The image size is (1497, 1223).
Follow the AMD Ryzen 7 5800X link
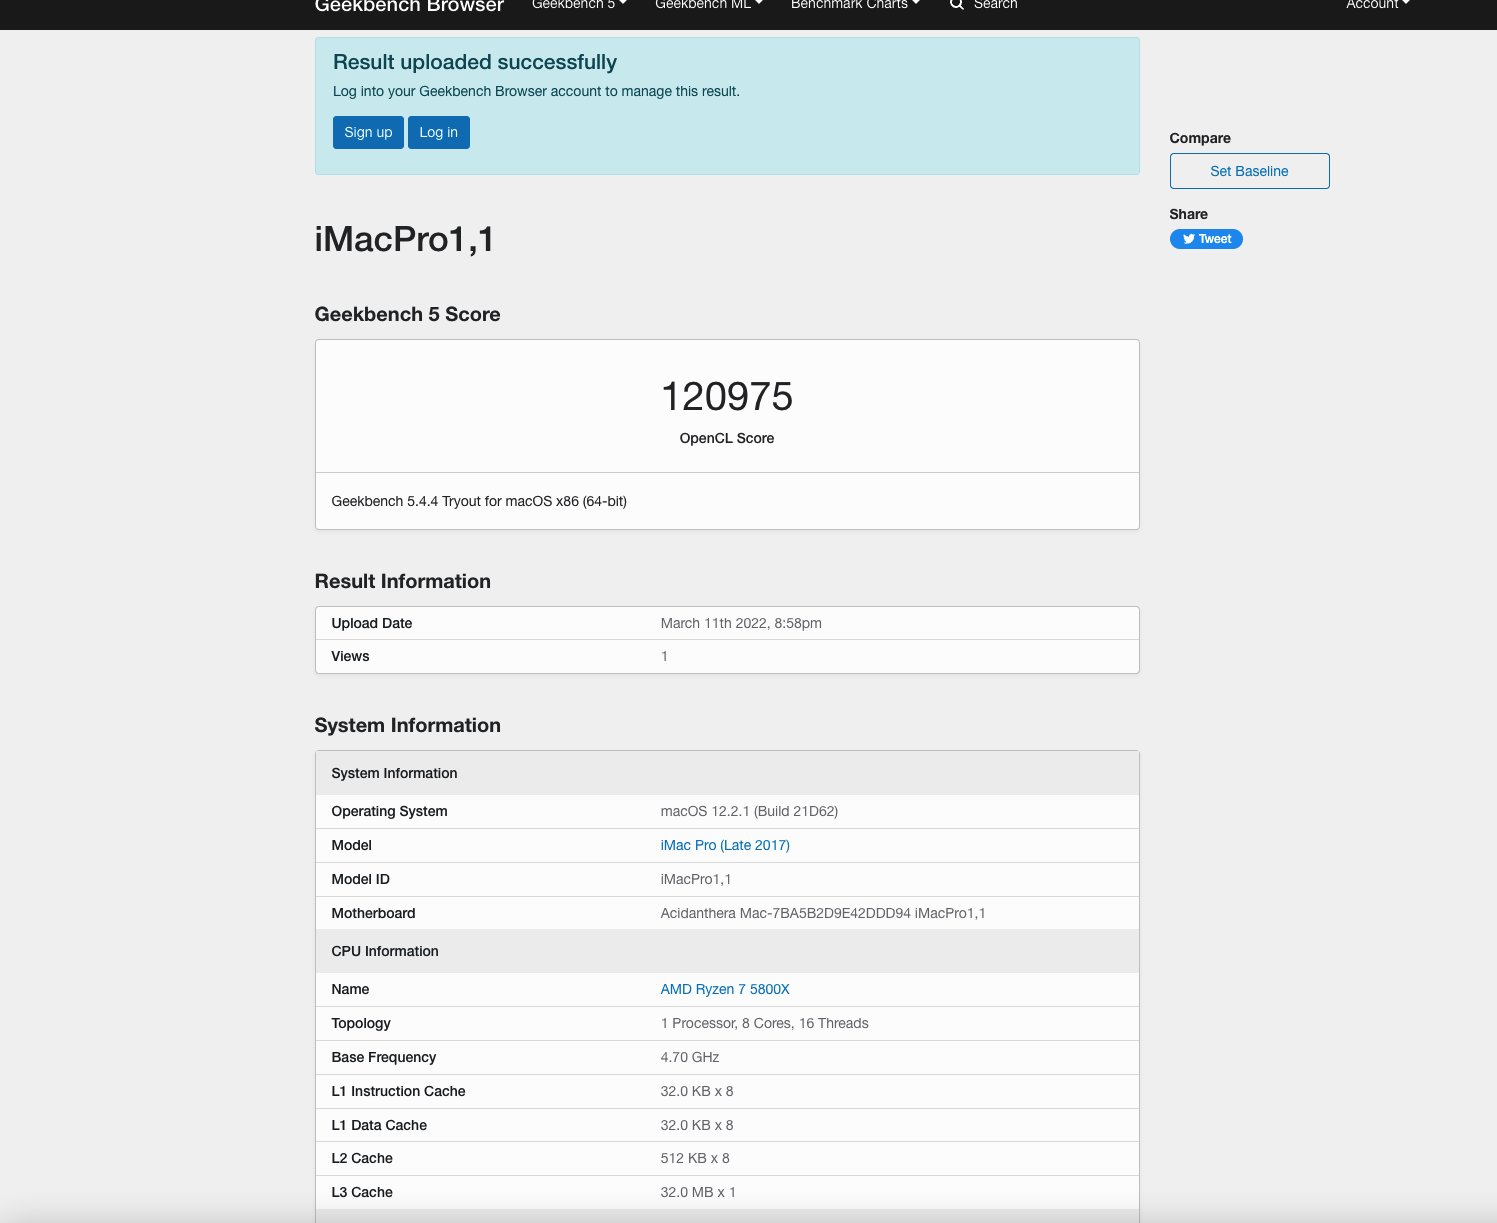coord(725,989)
